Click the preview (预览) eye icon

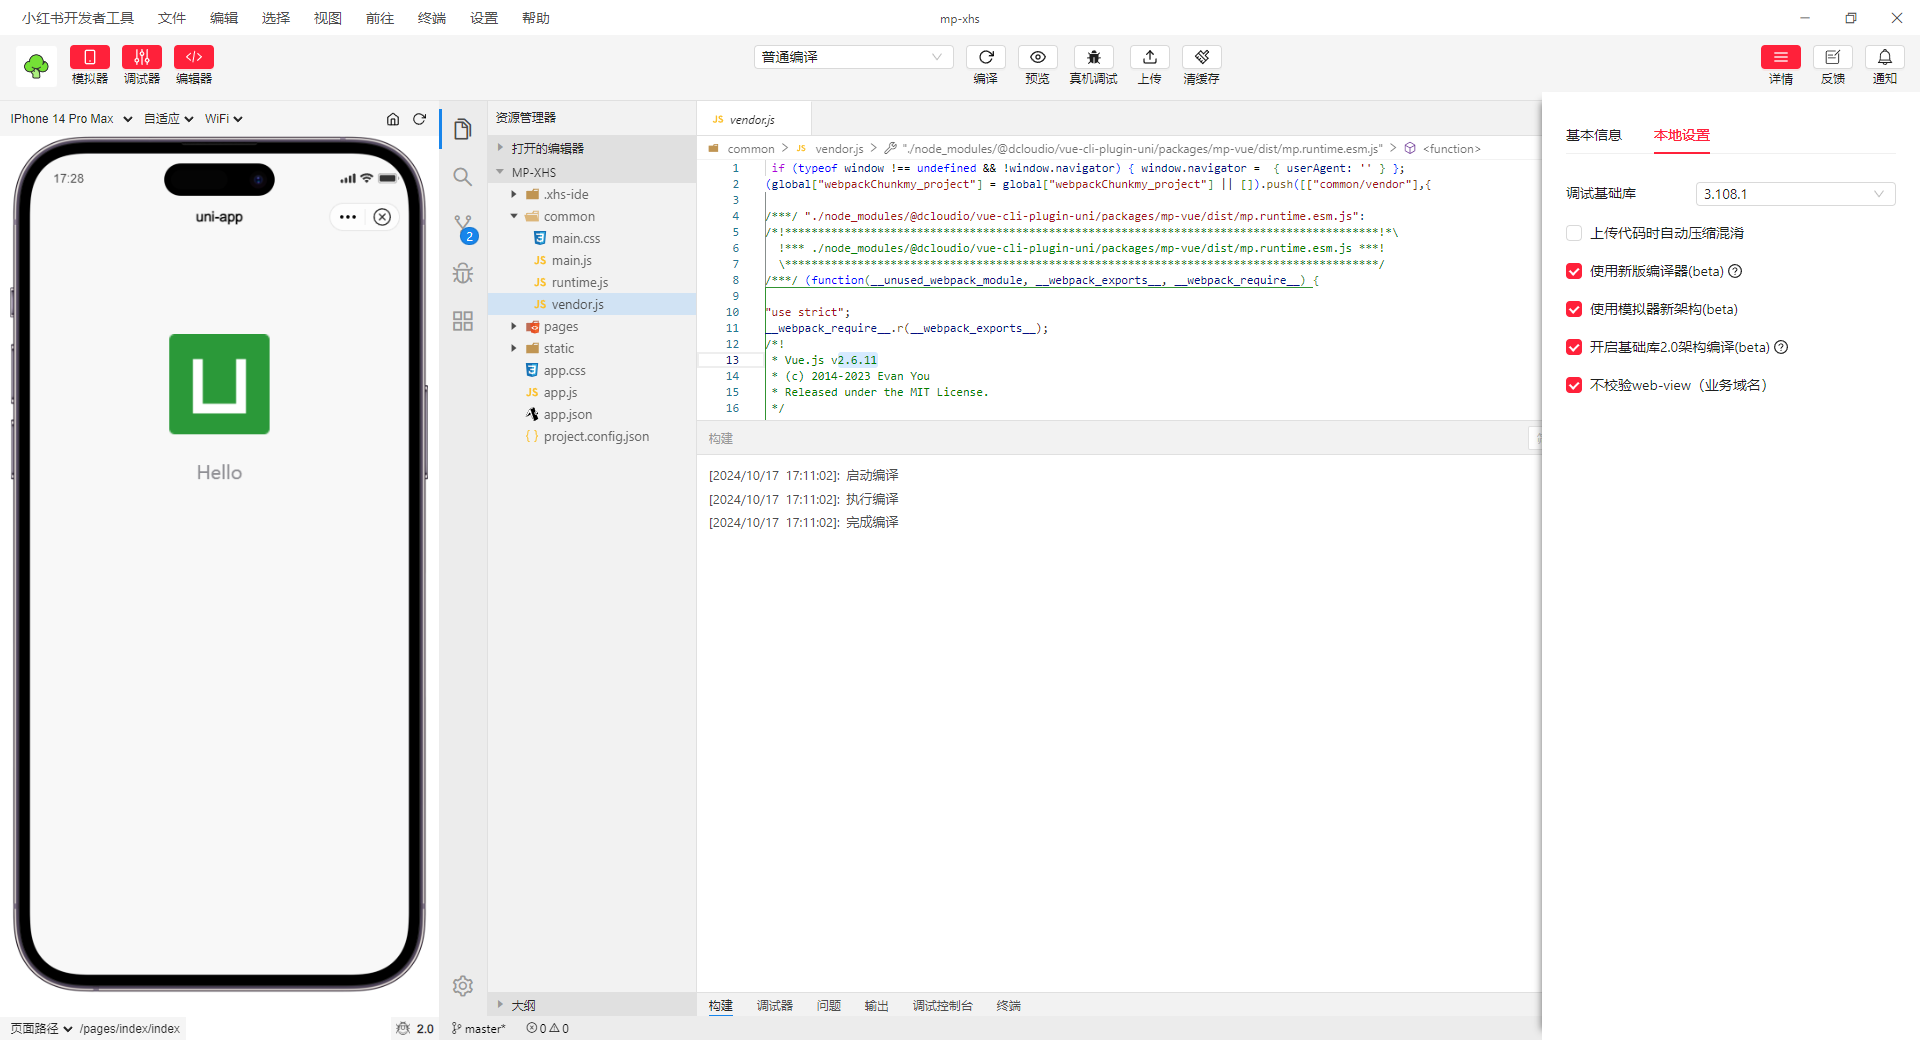click(x=1038, y=57)
